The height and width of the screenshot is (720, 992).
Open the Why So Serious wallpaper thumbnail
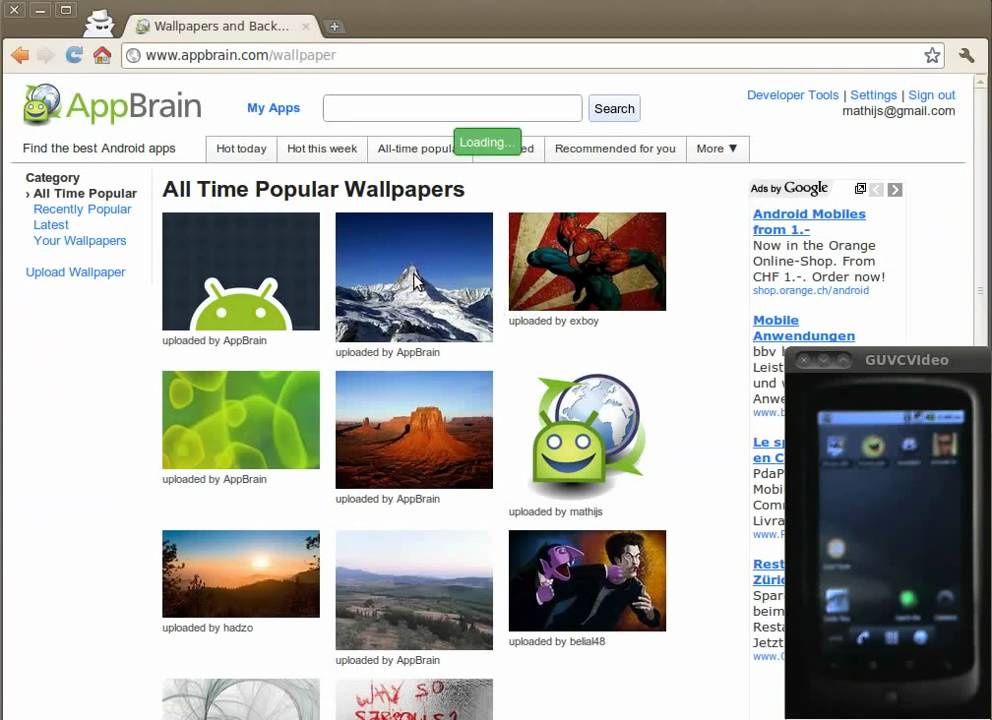(x=414, y=699)
